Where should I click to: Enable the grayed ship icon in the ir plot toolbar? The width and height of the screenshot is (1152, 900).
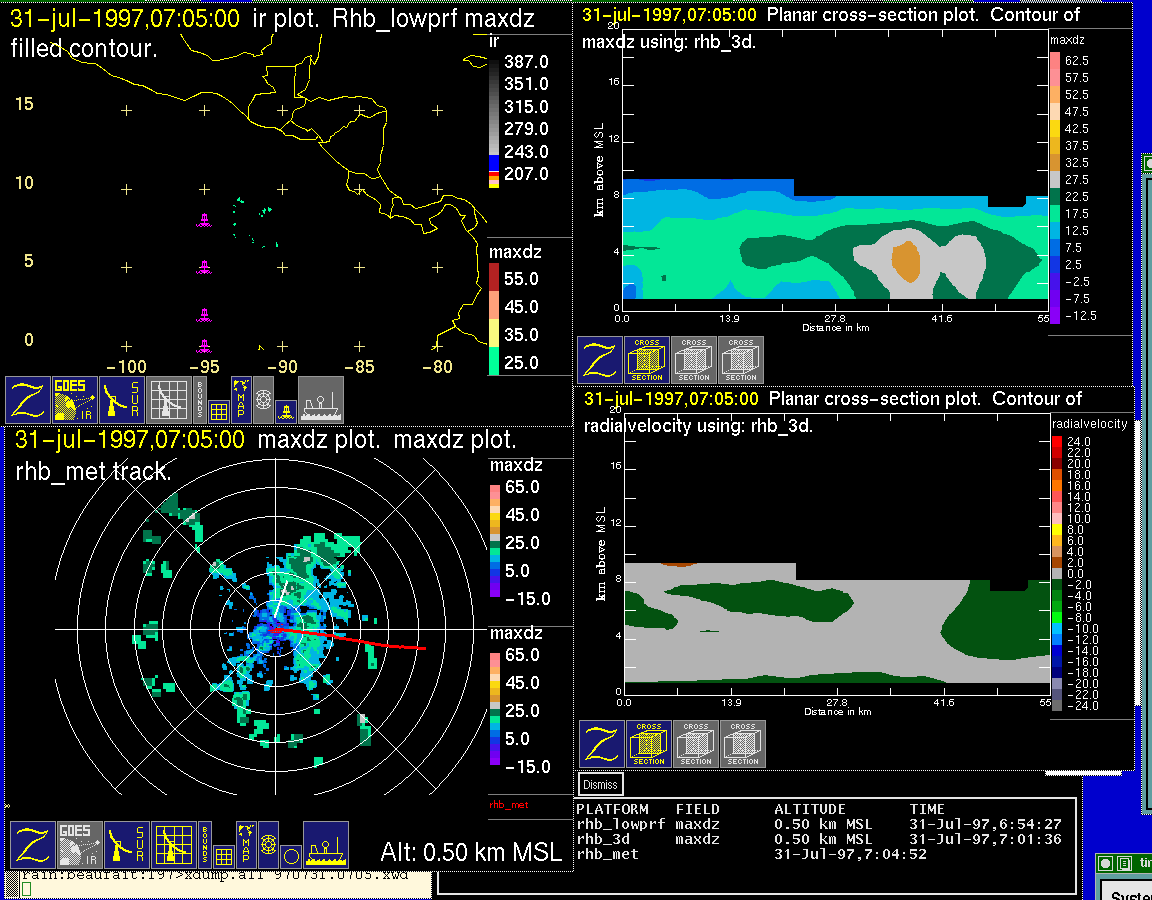[x=321, y=400]
